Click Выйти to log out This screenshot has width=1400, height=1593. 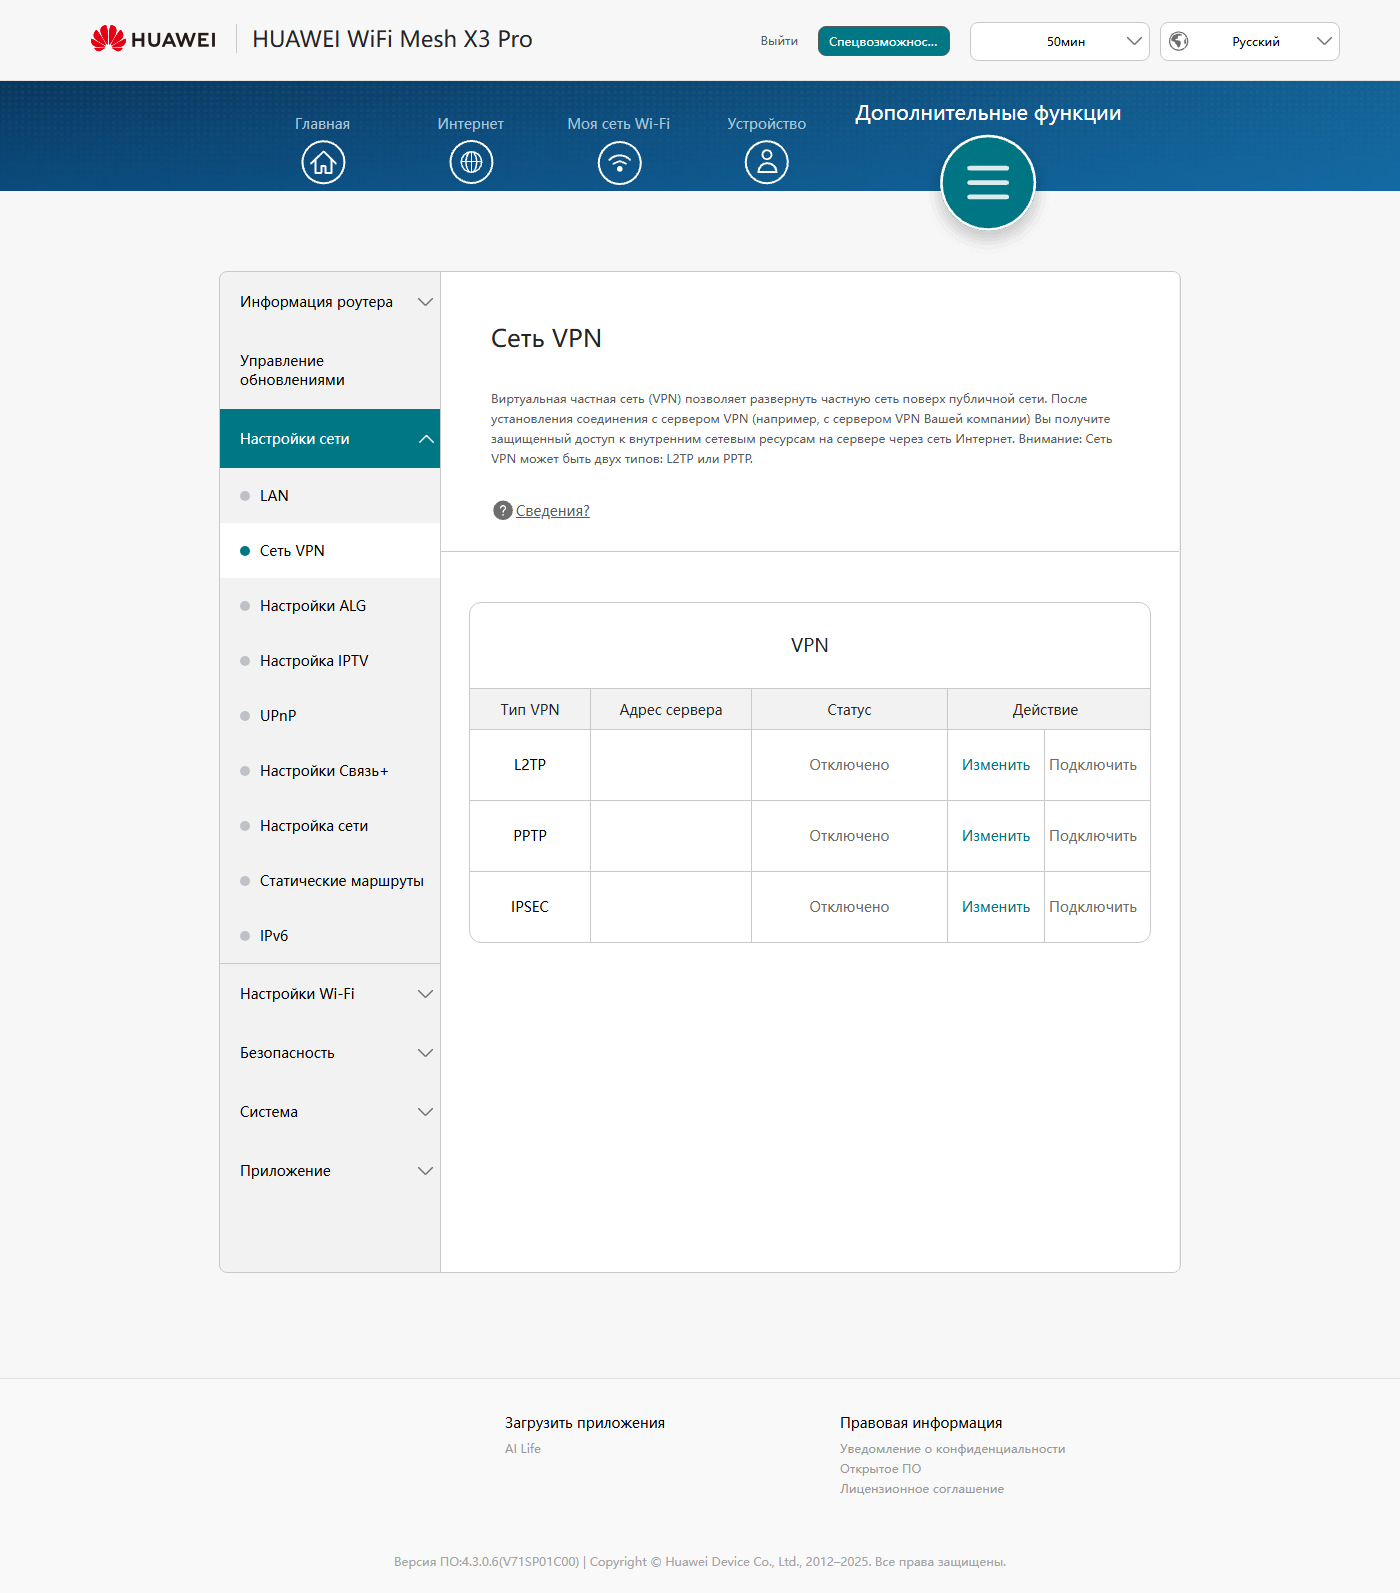click(x=779, y=41)
